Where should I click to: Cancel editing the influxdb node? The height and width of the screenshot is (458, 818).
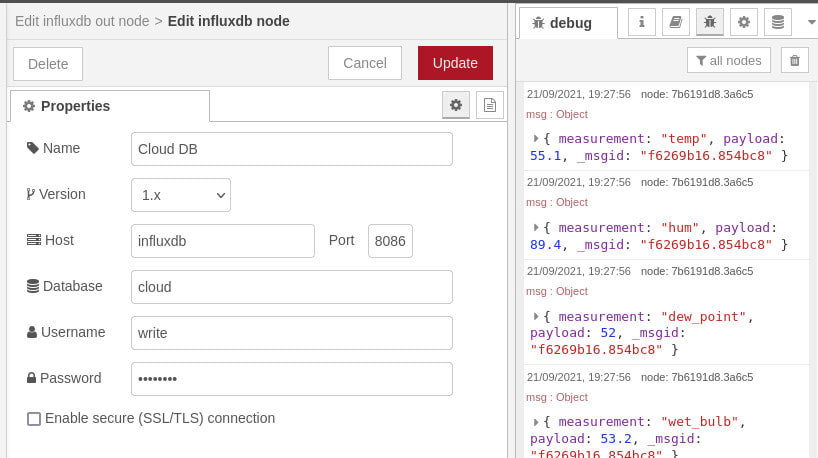365,63
